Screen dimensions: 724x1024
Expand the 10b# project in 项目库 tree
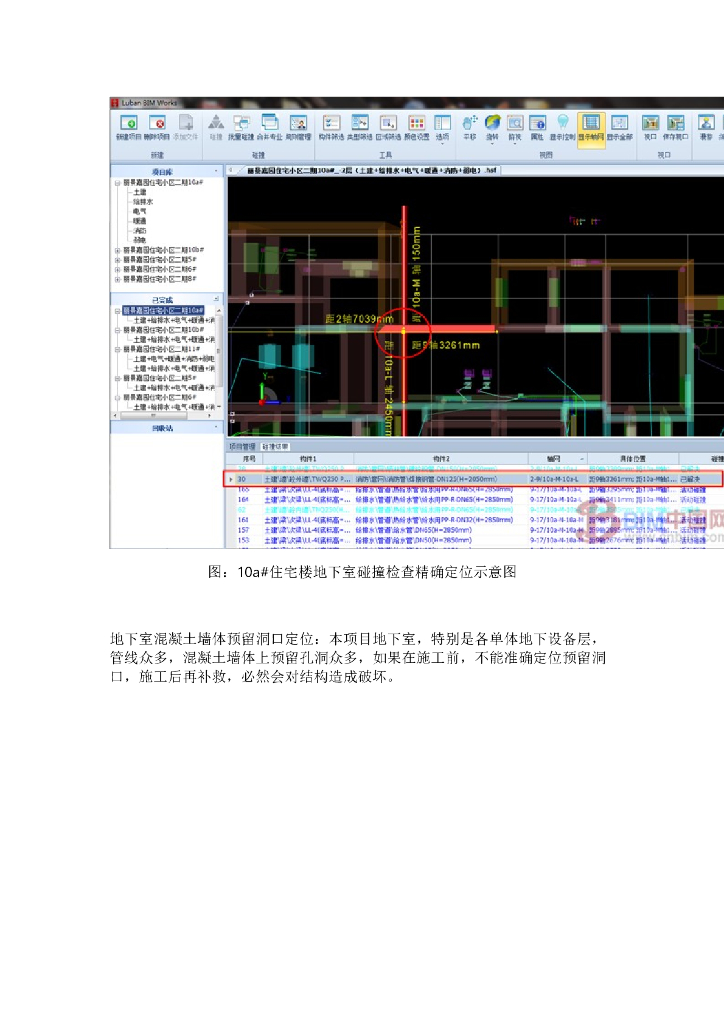click(118, 250)
